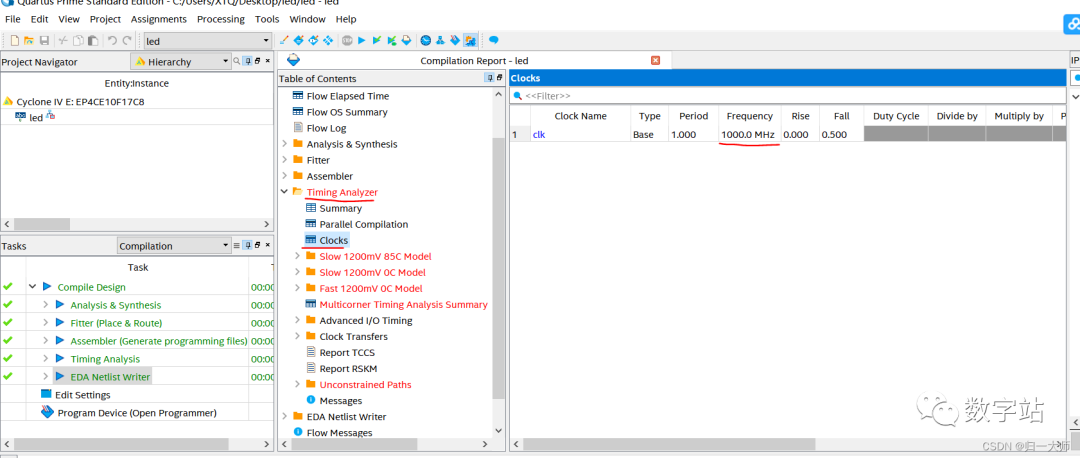Expand the Slow 1200mV 85C Model folder
Screen dimensions: 1080x458
298,256
